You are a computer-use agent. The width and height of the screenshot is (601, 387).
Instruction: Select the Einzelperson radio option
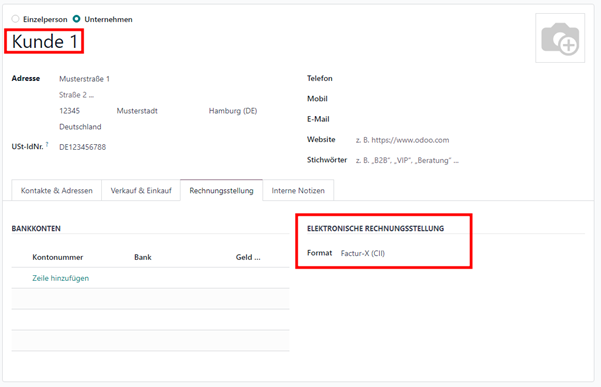[15, 19]
